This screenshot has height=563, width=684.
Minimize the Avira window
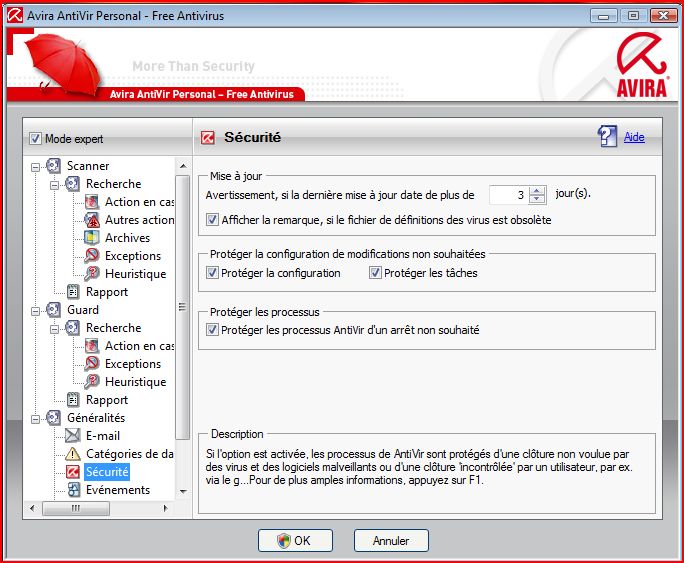coord(604,16)
